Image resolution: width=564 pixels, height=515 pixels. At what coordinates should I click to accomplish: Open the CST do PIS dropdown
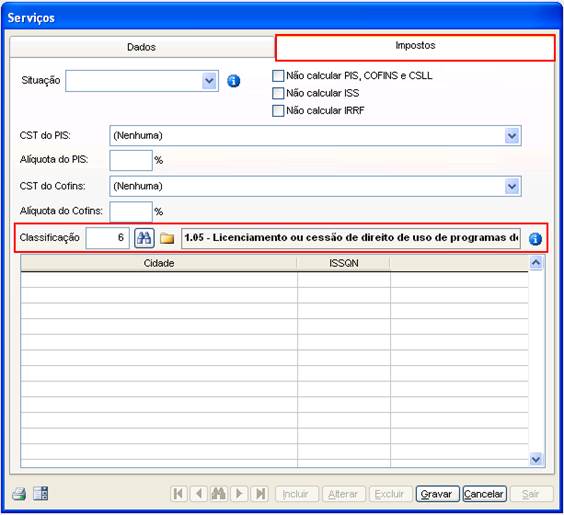click(512, 136)
